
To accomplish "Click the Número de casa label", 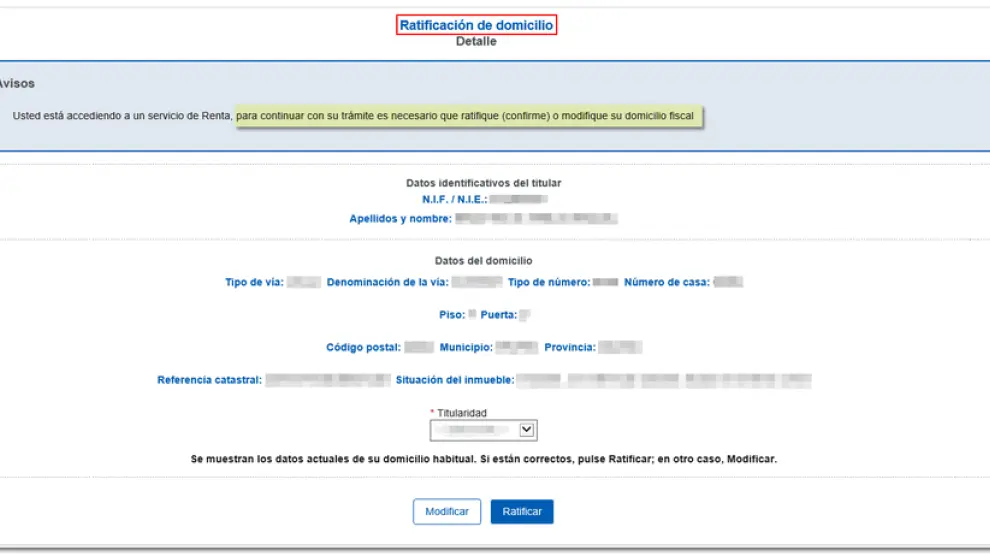I will [666, 282].
